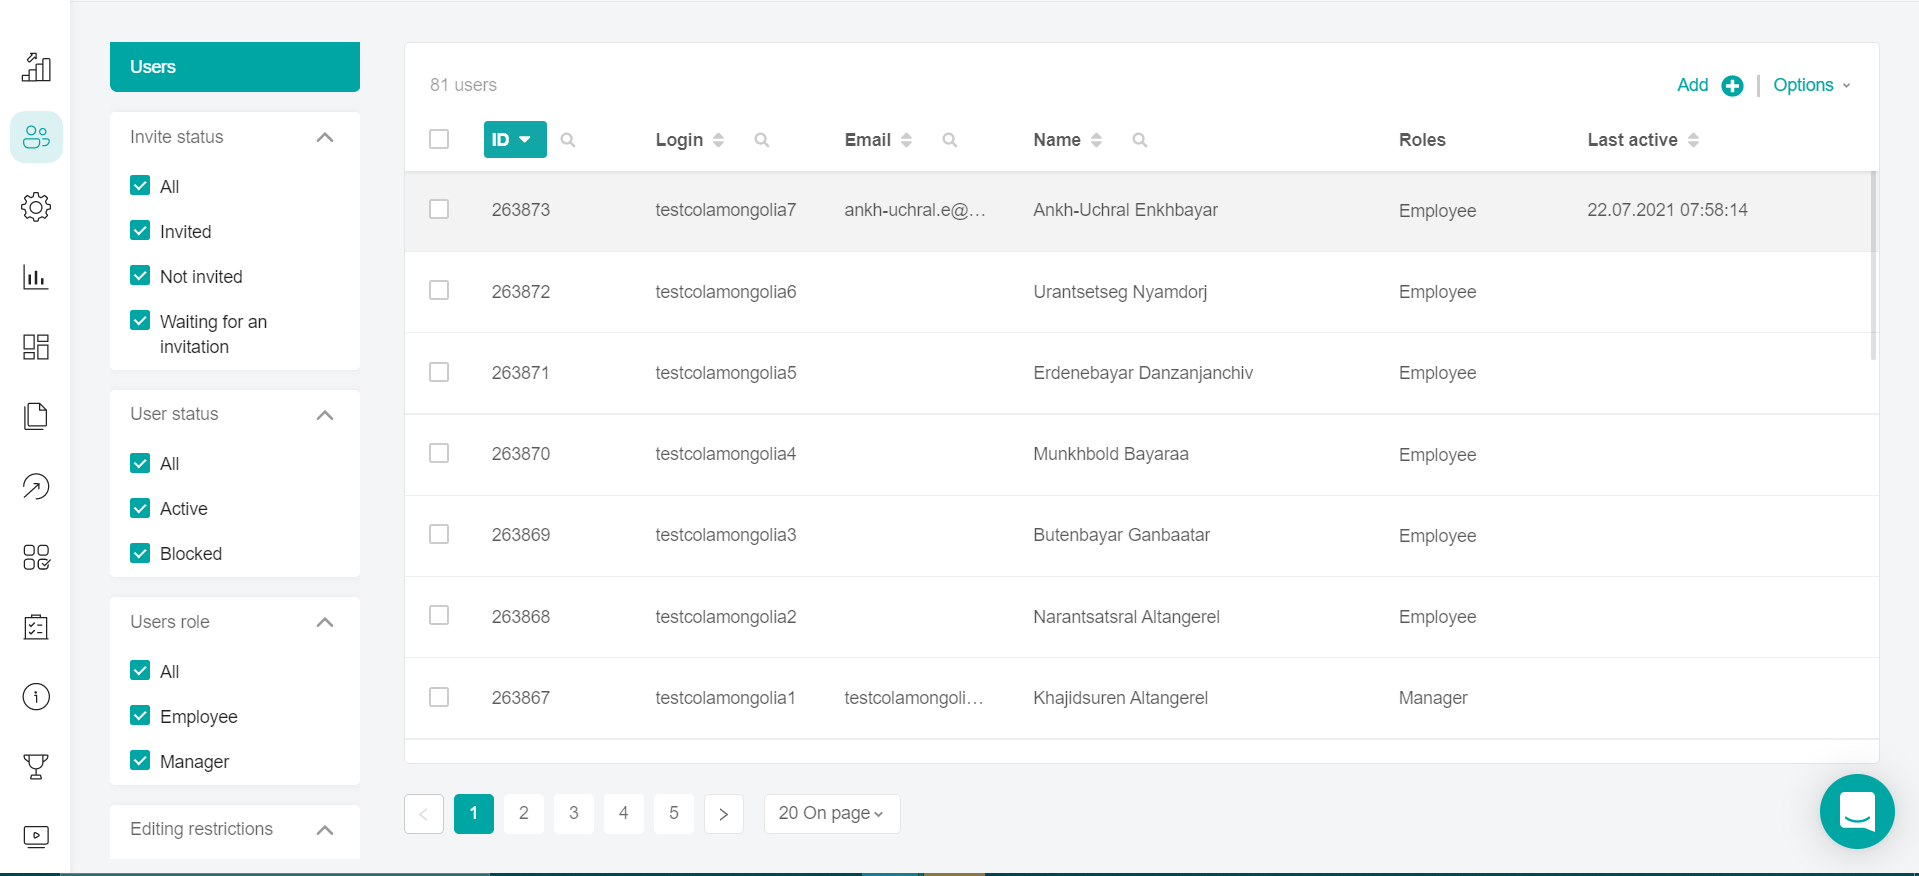Select the row checkbox for user 263869
This screenshot has width=1919, height=876.
439,534
